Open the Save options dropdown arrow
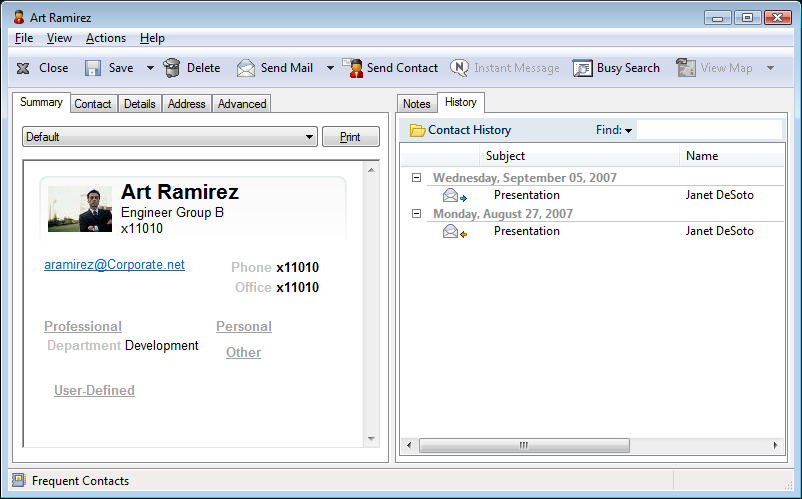The width and height of the screenshot is (802, 499). pos(150,68)
